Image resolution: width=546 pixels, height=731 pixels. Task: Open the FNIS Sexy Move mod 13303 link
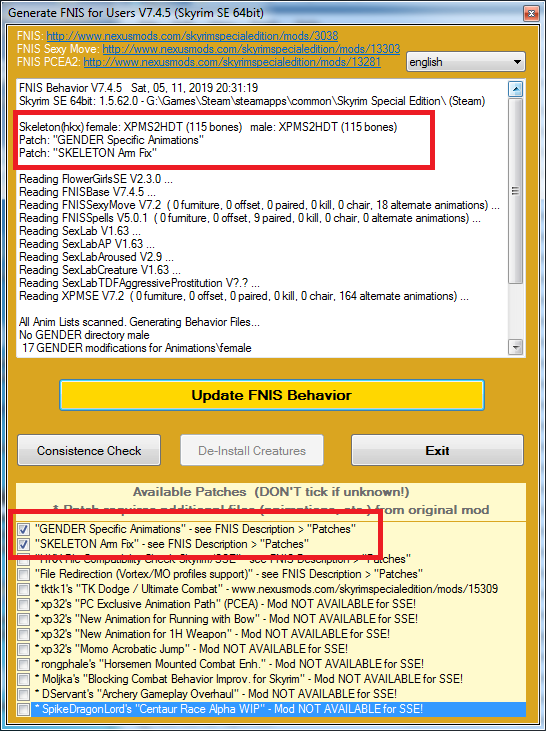[x=251, y=49]
